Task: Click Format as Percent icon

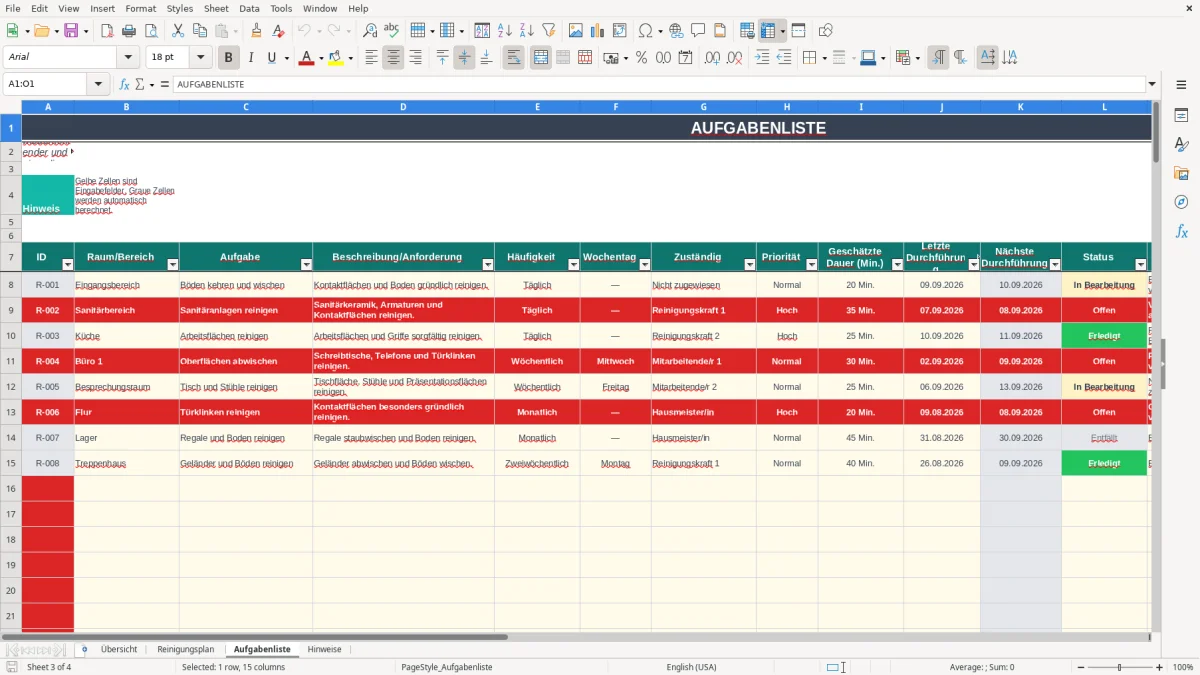Action: click(x=641, y=58)
